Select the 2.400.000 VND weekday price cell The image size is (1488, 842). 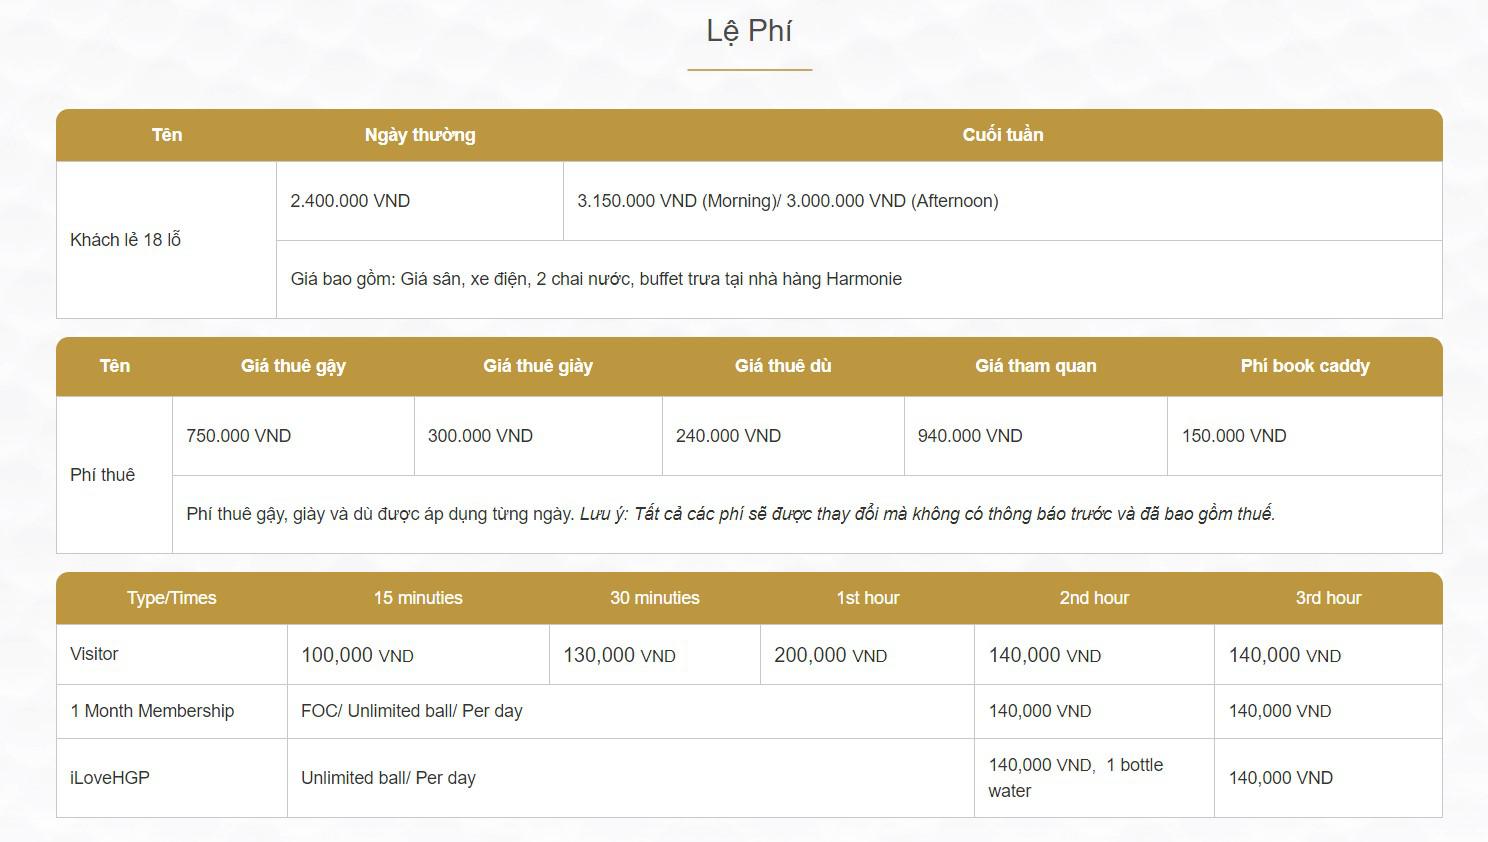coord(350,201)
